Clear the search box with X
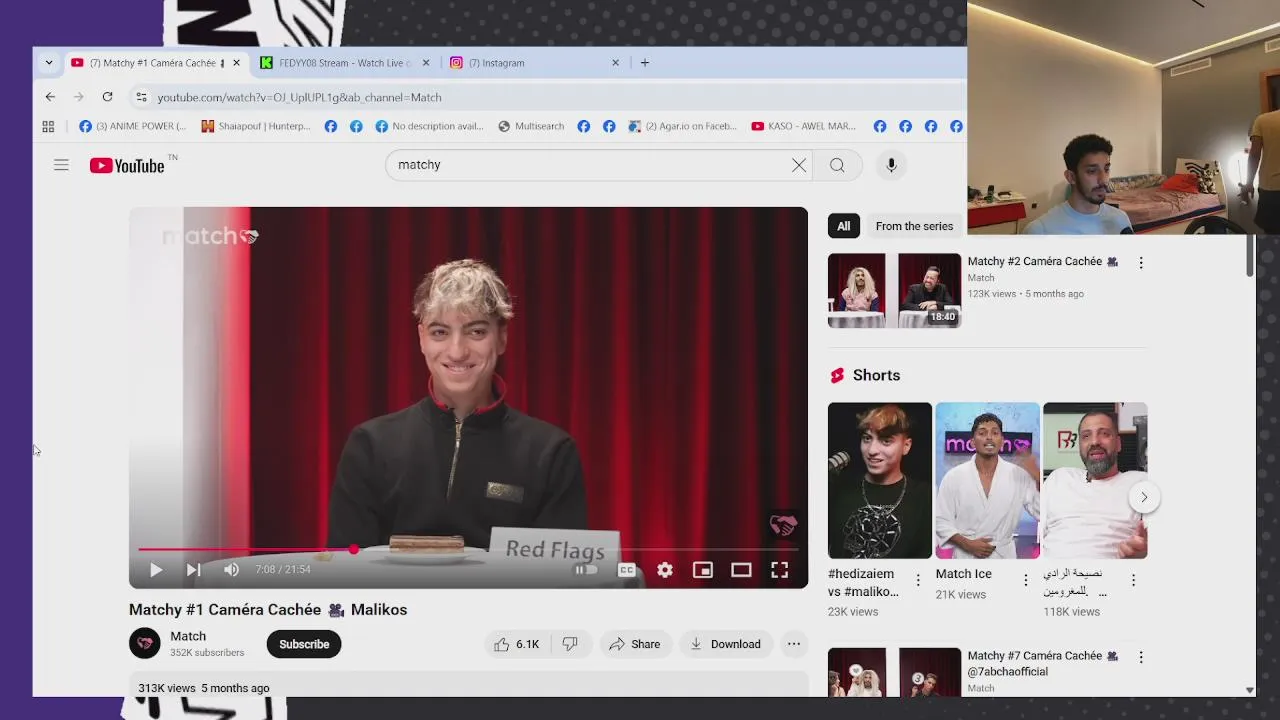 (799, 165)
